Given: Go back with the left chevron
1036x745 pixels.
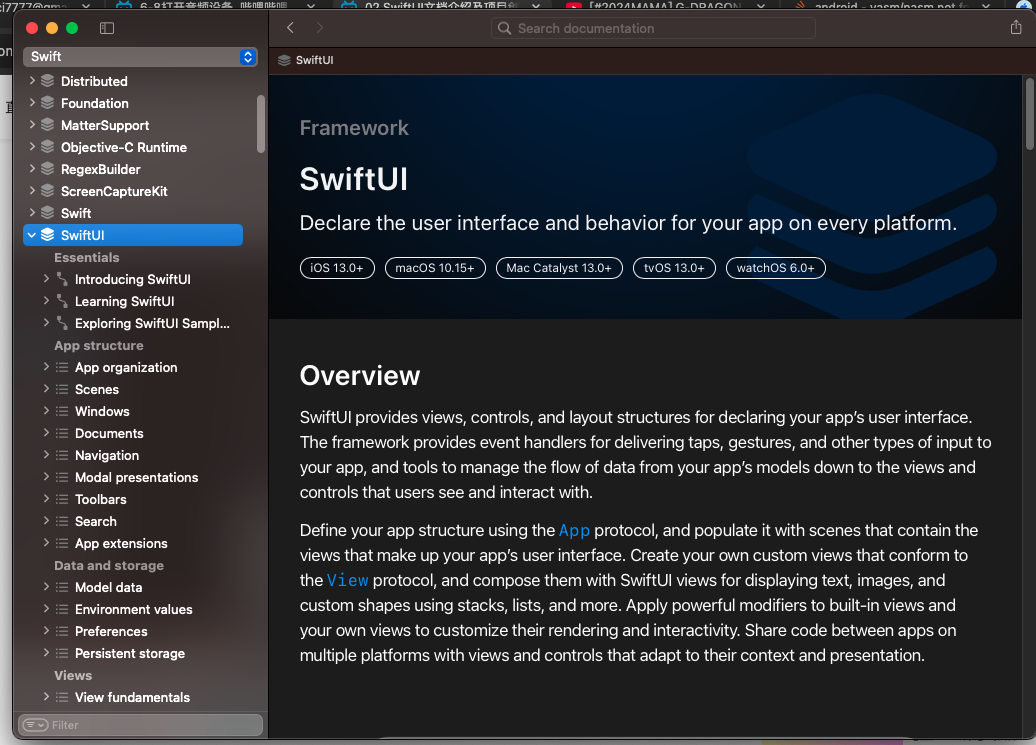Looking at the screenshot, I should tap(290, 28).
